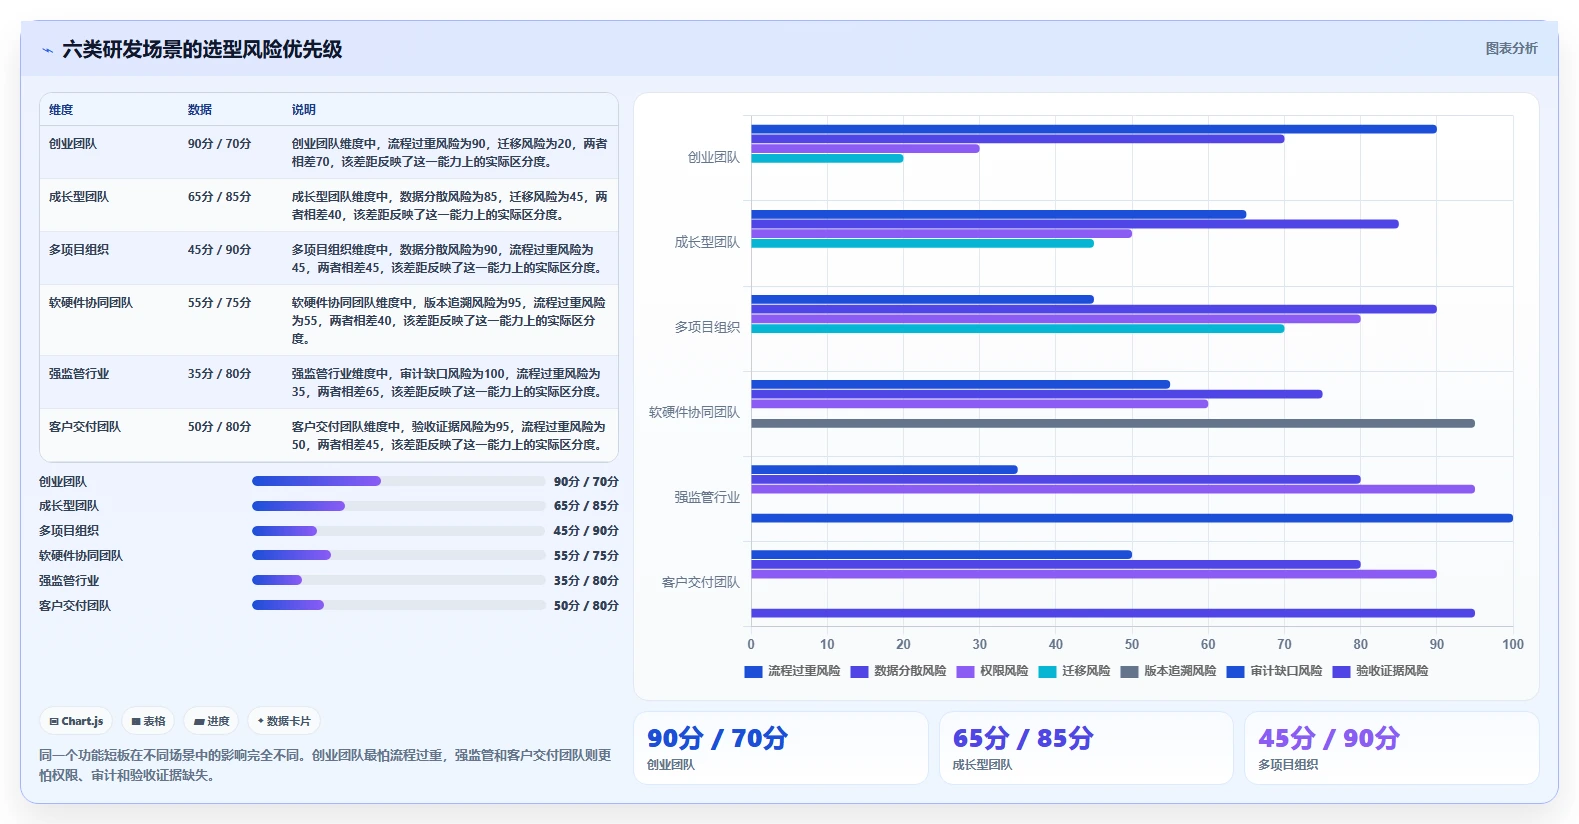Click the x-axis tick label 0
The image size is (1579, 824).
(x=751, y=644)
